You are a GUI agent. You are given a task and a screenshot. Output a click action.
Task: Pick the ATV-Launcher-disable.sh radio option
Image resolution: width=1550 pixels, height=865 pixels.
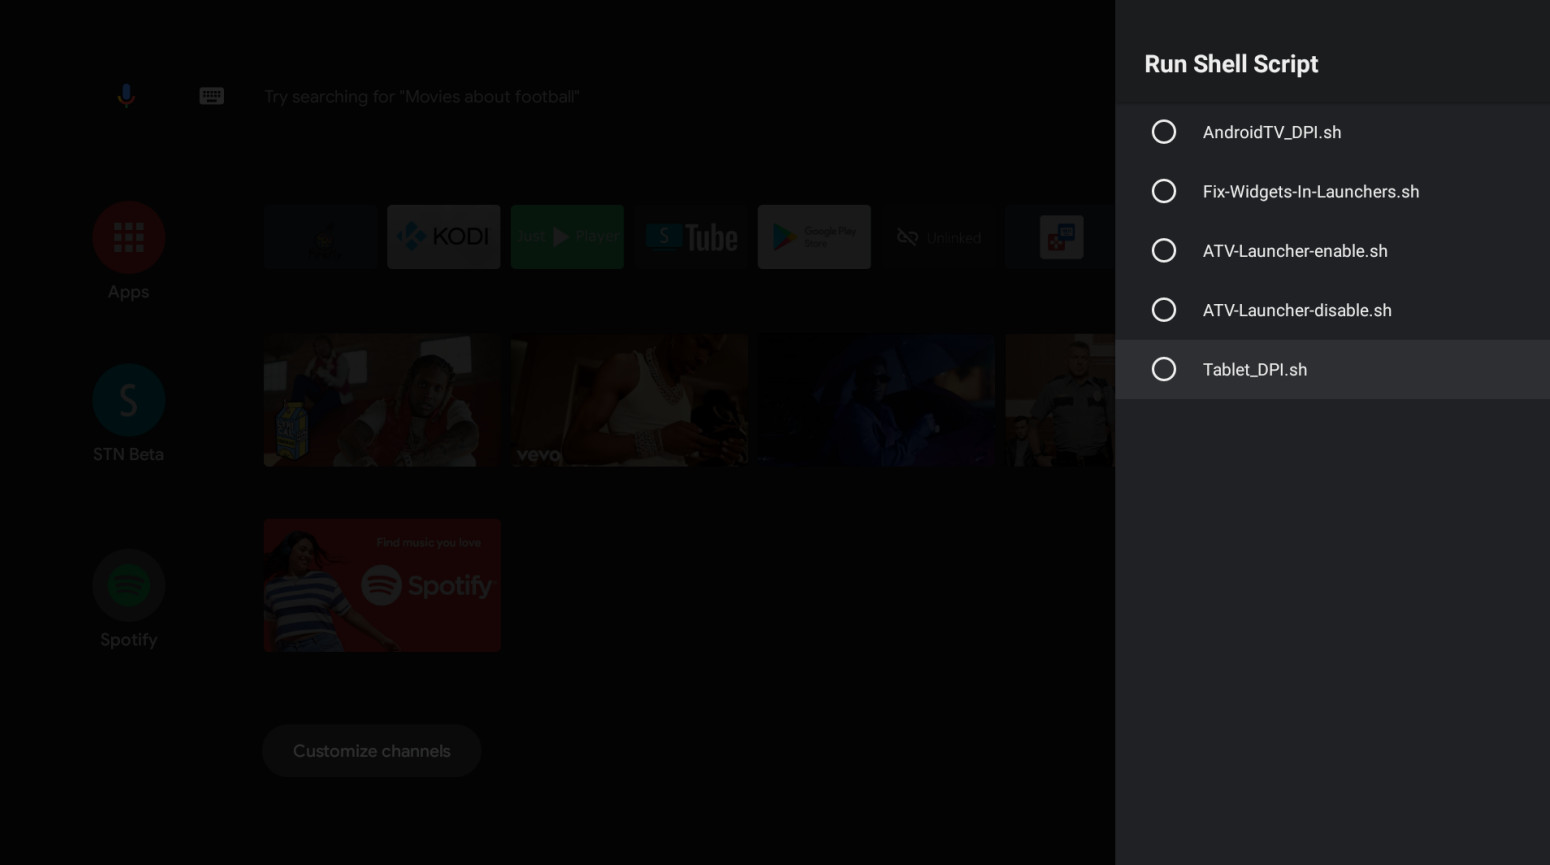click(1163, 310)
